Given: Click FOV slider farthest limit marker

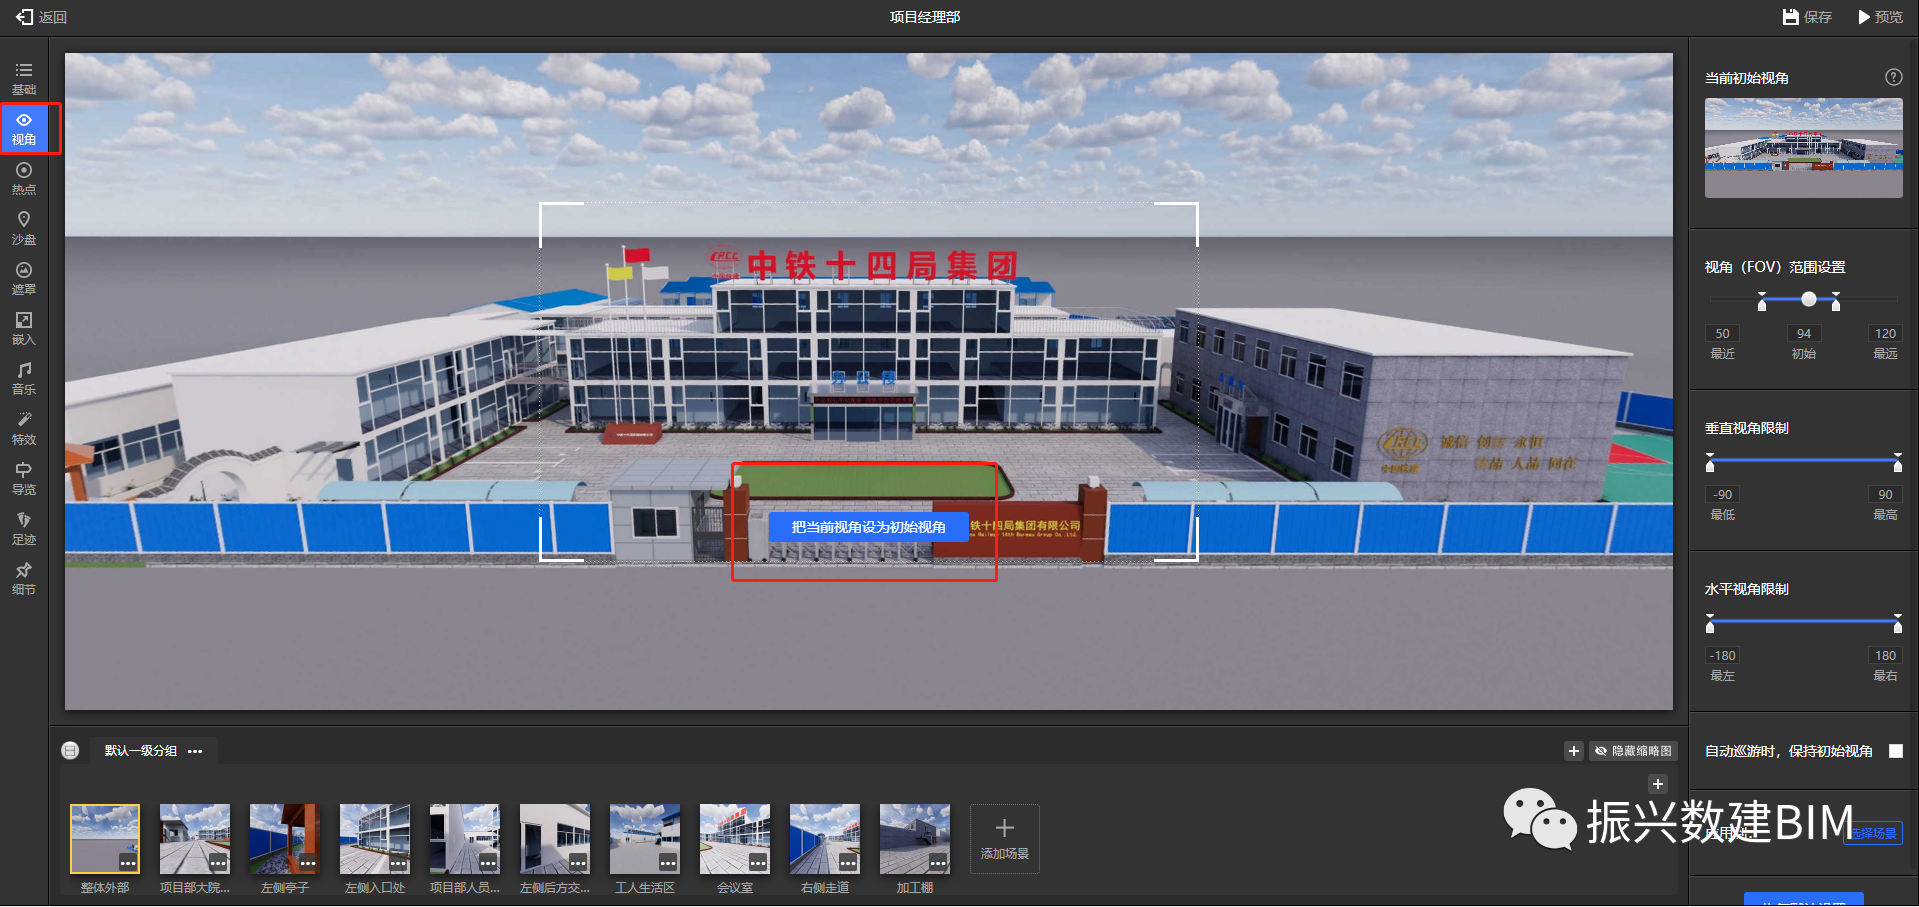Looking at the screenshot, I should tap(1836, 301).
